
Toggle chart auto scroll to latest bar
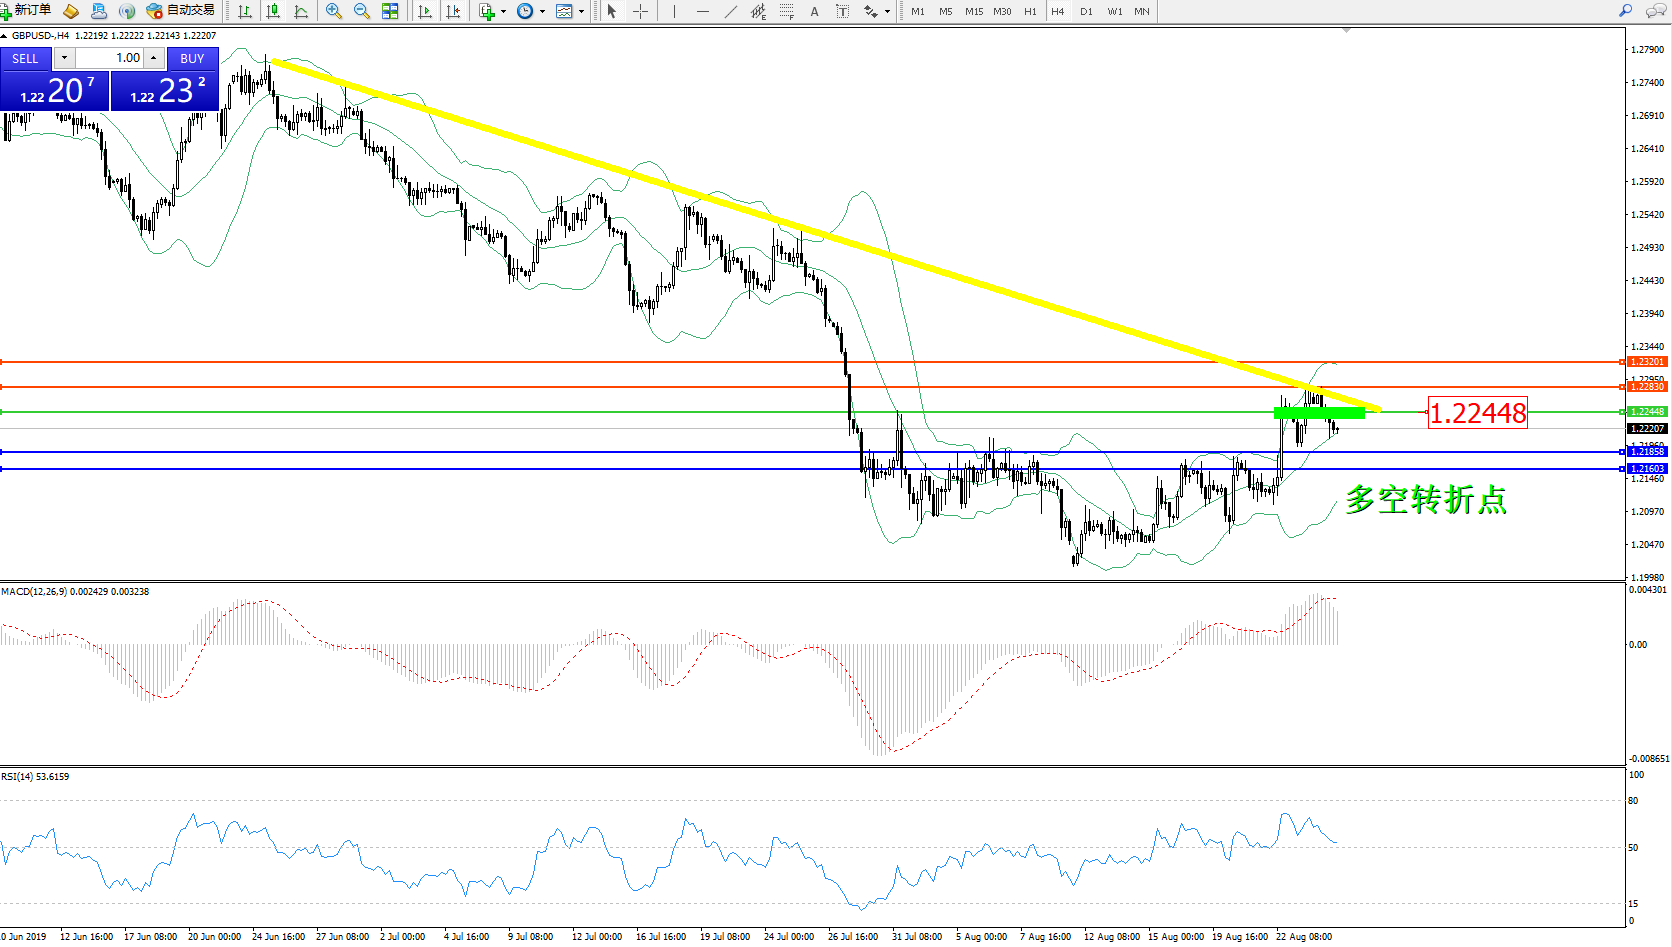click(x=425, y=11)
